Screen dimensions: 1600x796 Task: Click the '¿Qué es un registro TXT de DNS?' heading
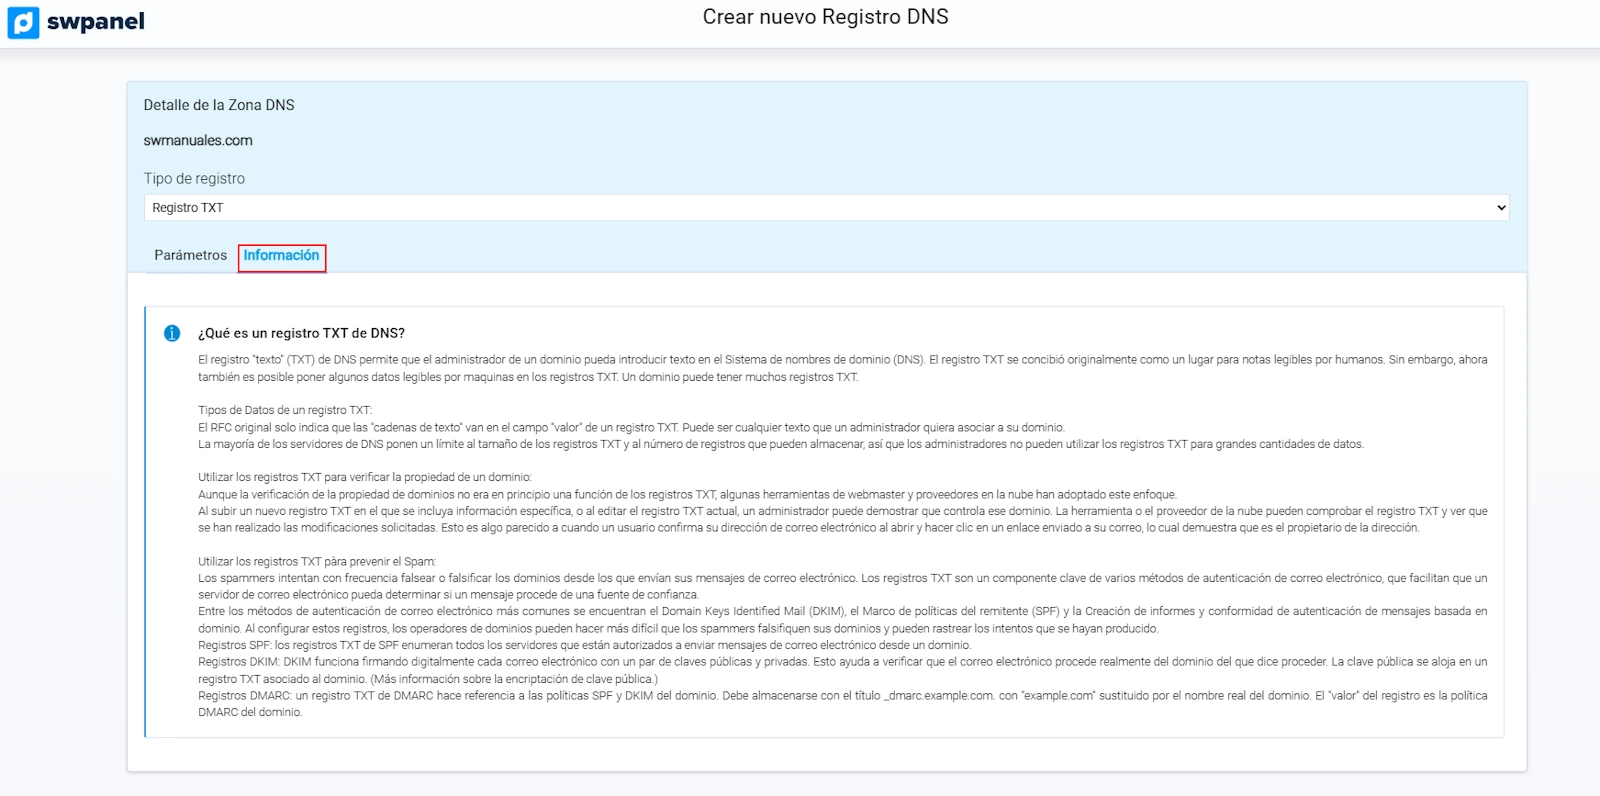pyautogui.click(x=301, y=333)
